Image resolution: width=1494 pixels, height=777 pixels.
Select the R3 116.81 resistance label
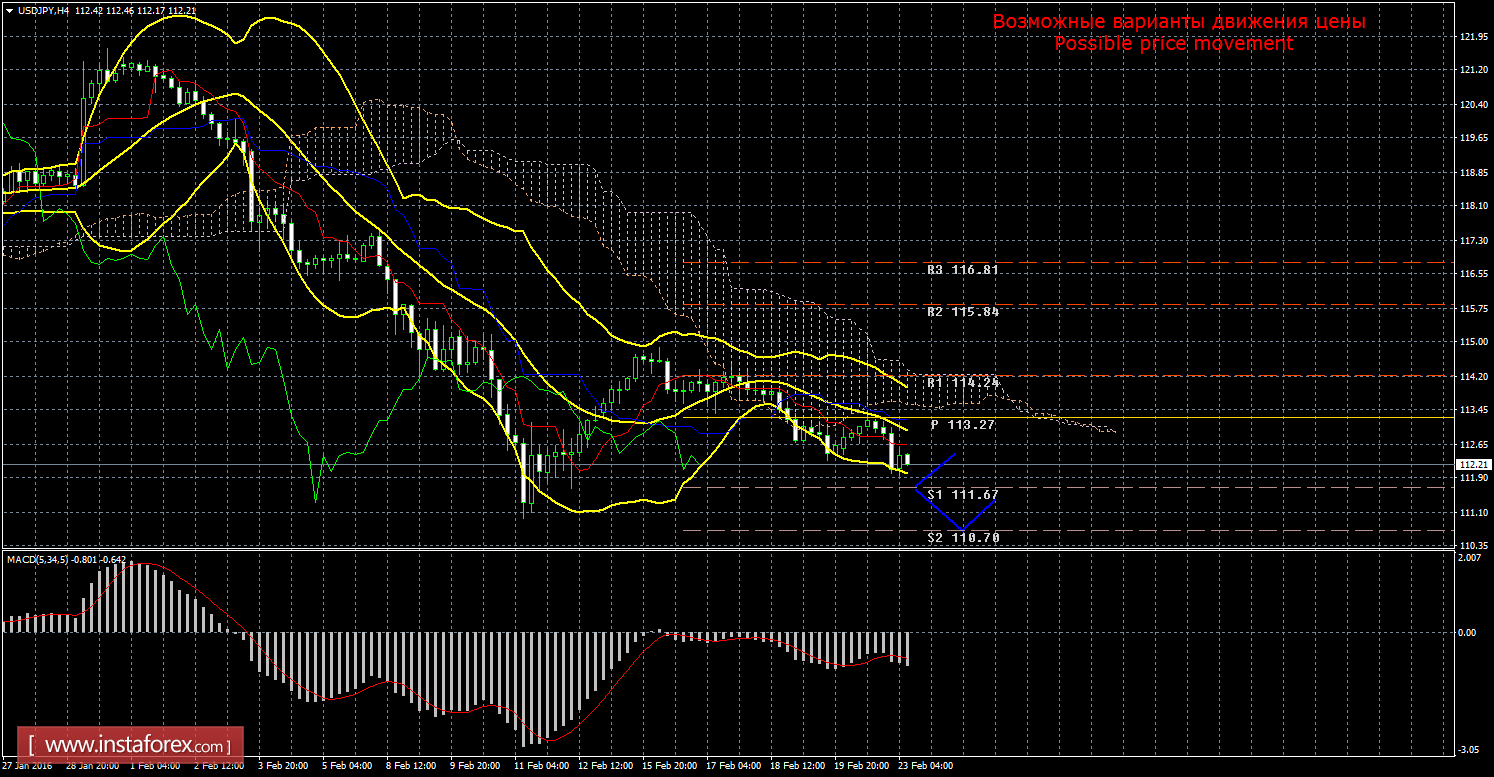[962, 270]
